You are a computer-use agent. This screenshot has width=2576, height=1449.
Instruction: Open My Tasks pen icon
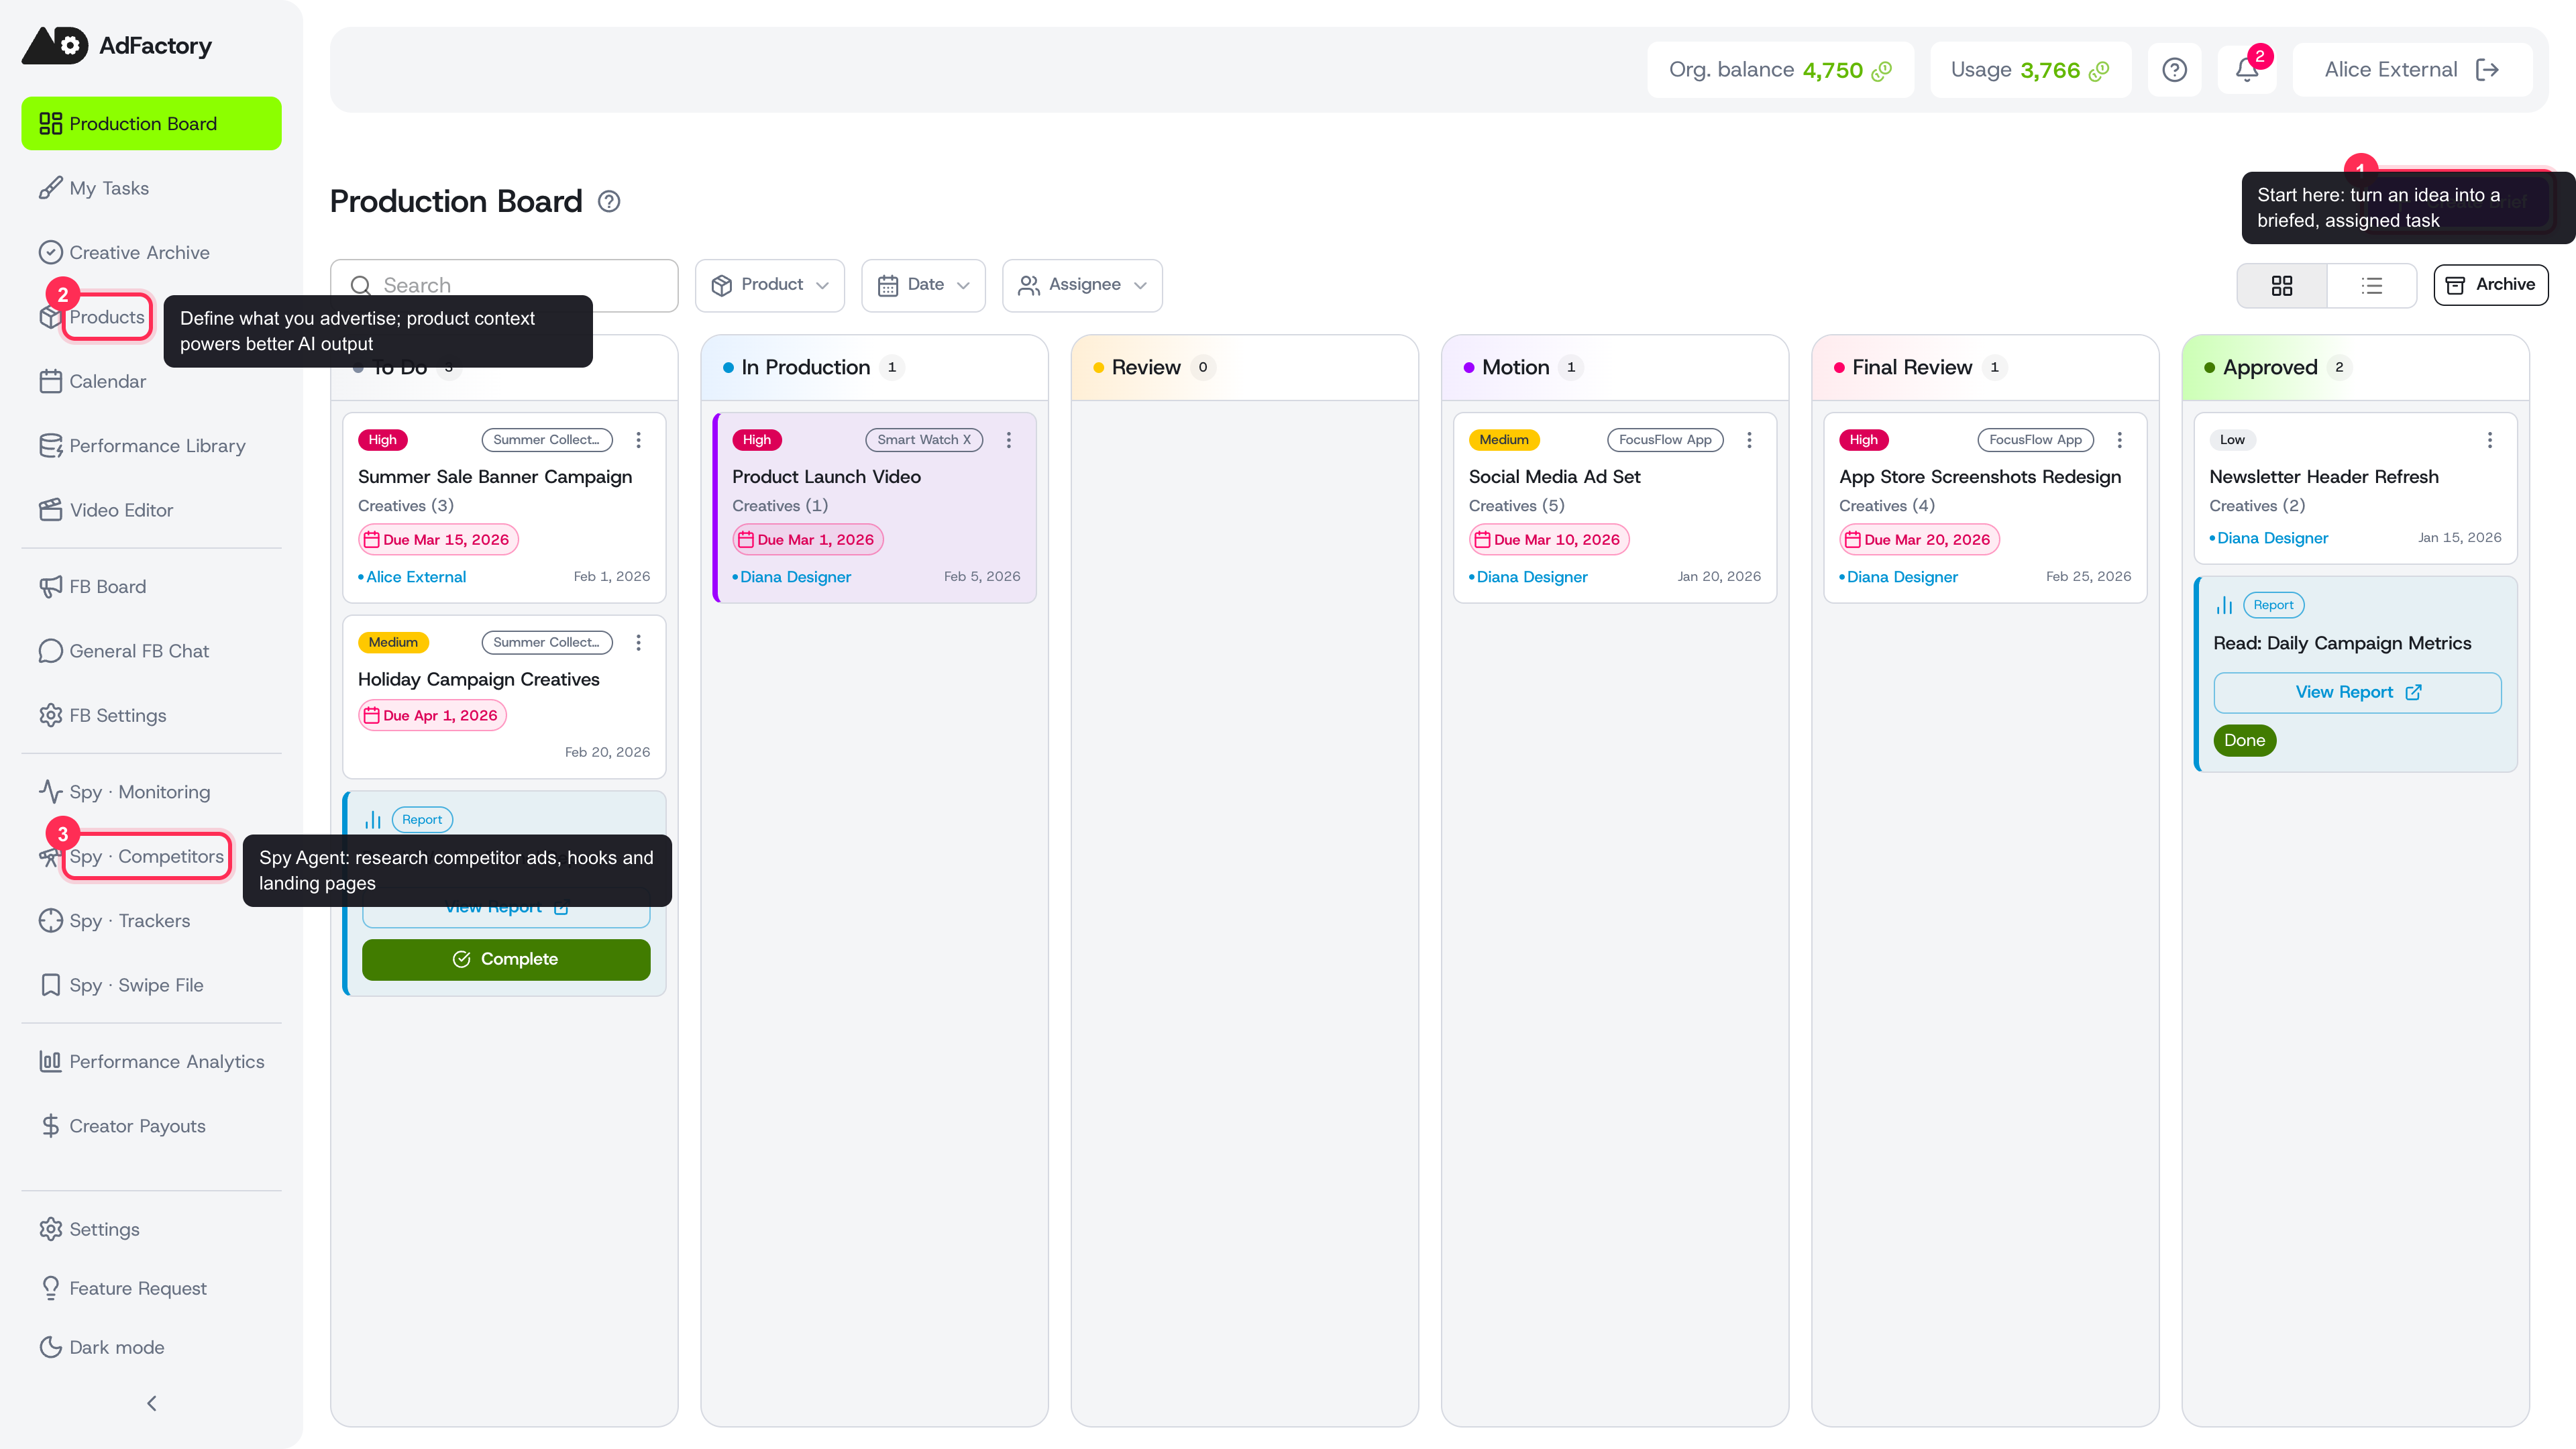tap(50, 188)
